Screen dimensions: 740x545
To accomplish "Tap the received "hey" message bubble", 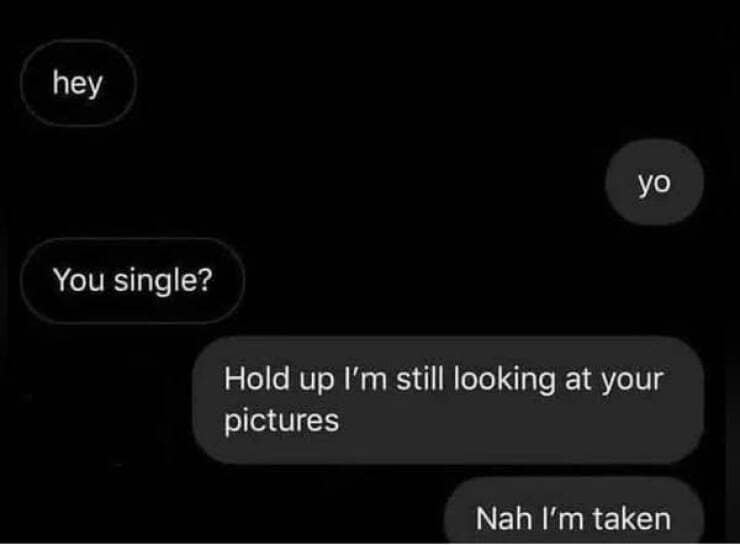I will (x=78, y=83).
